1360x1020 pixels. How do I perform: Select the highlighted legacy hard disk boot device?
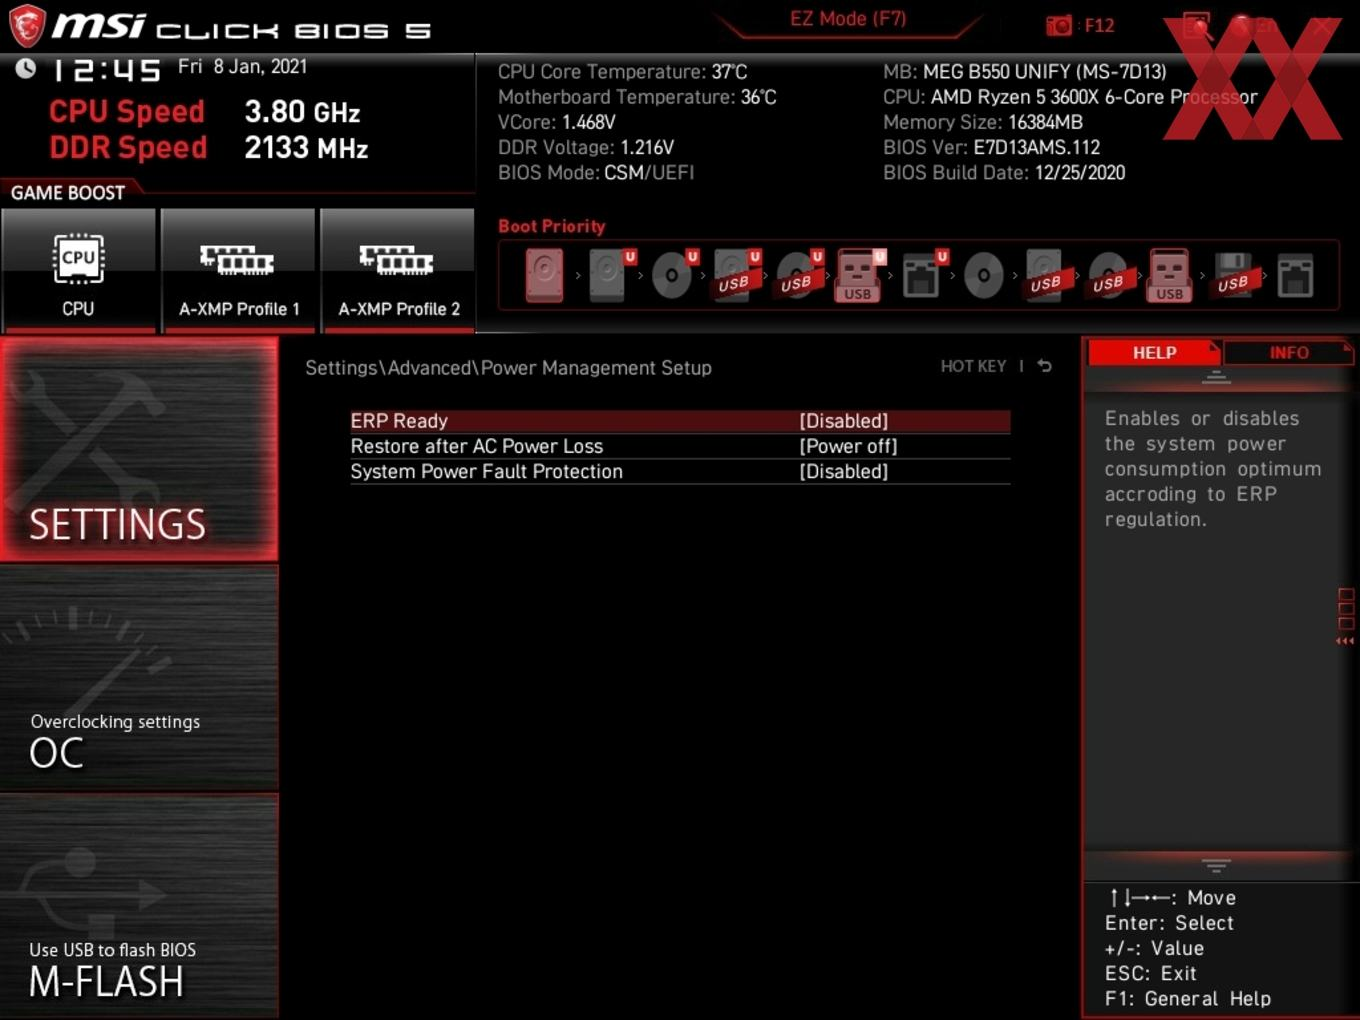coord(545,275)
